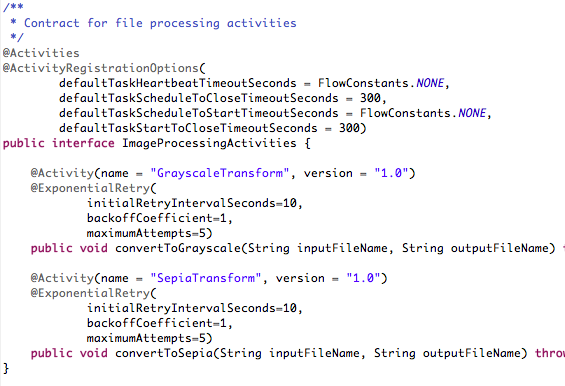Click defaultTaskScheduleToCloseTimeoutSeconds parameter

coord(199,98)
